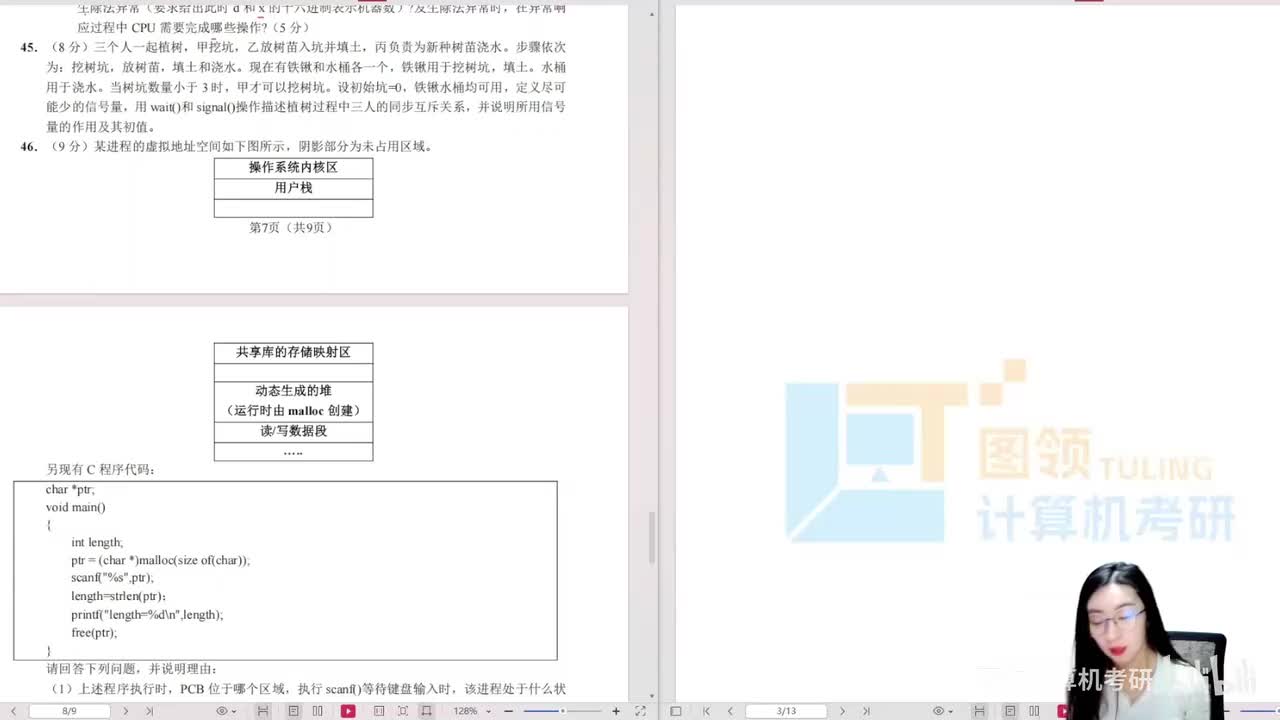Click question number 45. in the document
The height and width of the screenshot is (720, 1280).
29,47
